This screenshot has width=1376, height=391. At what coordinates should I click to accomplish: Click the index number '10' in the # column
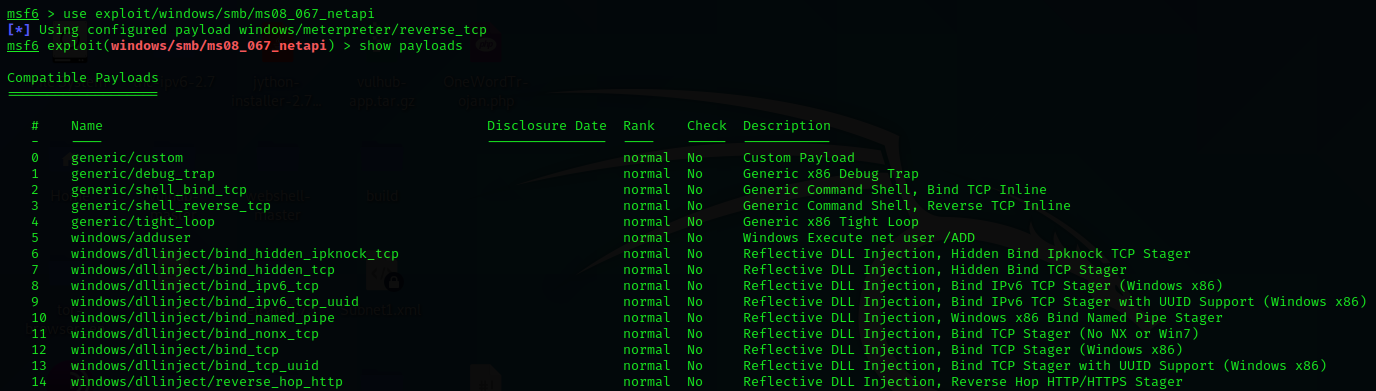pos(39,318)
